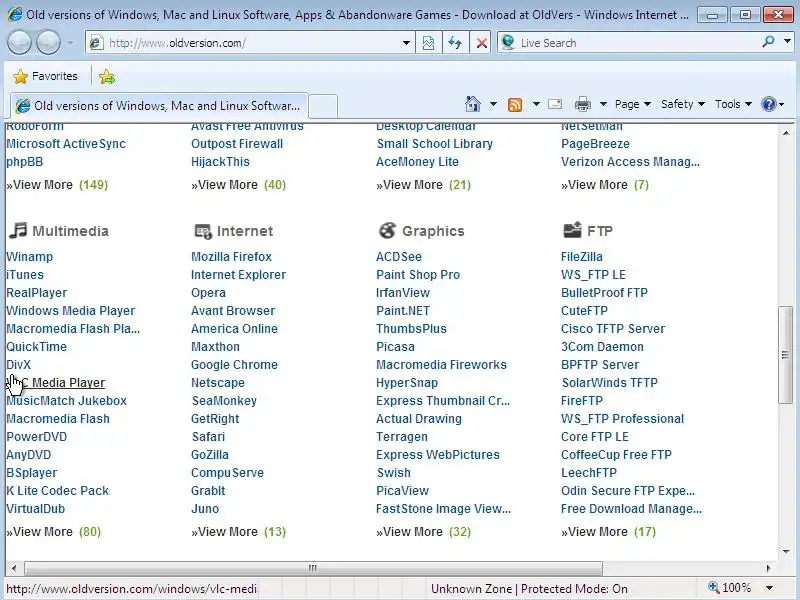The image size is (800, 600).
Task: Open the Page menu
Action: click(633, 104)
